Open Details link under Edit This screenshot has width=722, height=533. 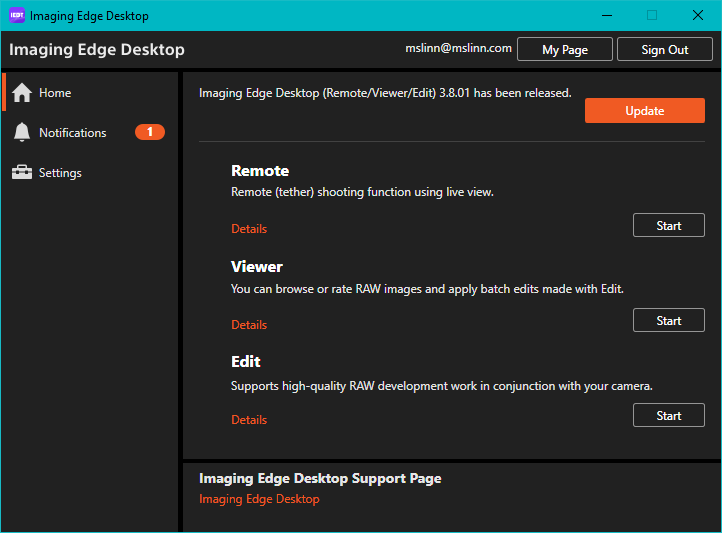click(249, 420)
